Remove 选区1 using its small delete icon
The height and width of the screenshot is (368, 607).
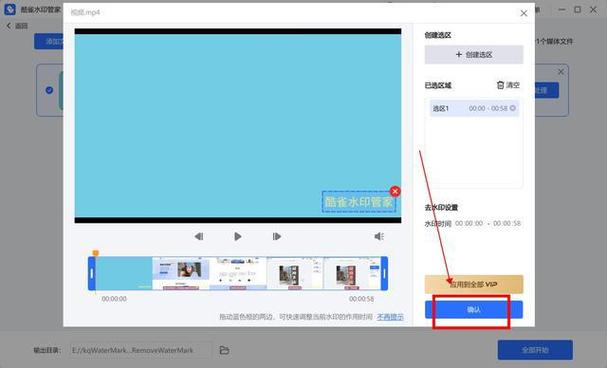(513, 108)
